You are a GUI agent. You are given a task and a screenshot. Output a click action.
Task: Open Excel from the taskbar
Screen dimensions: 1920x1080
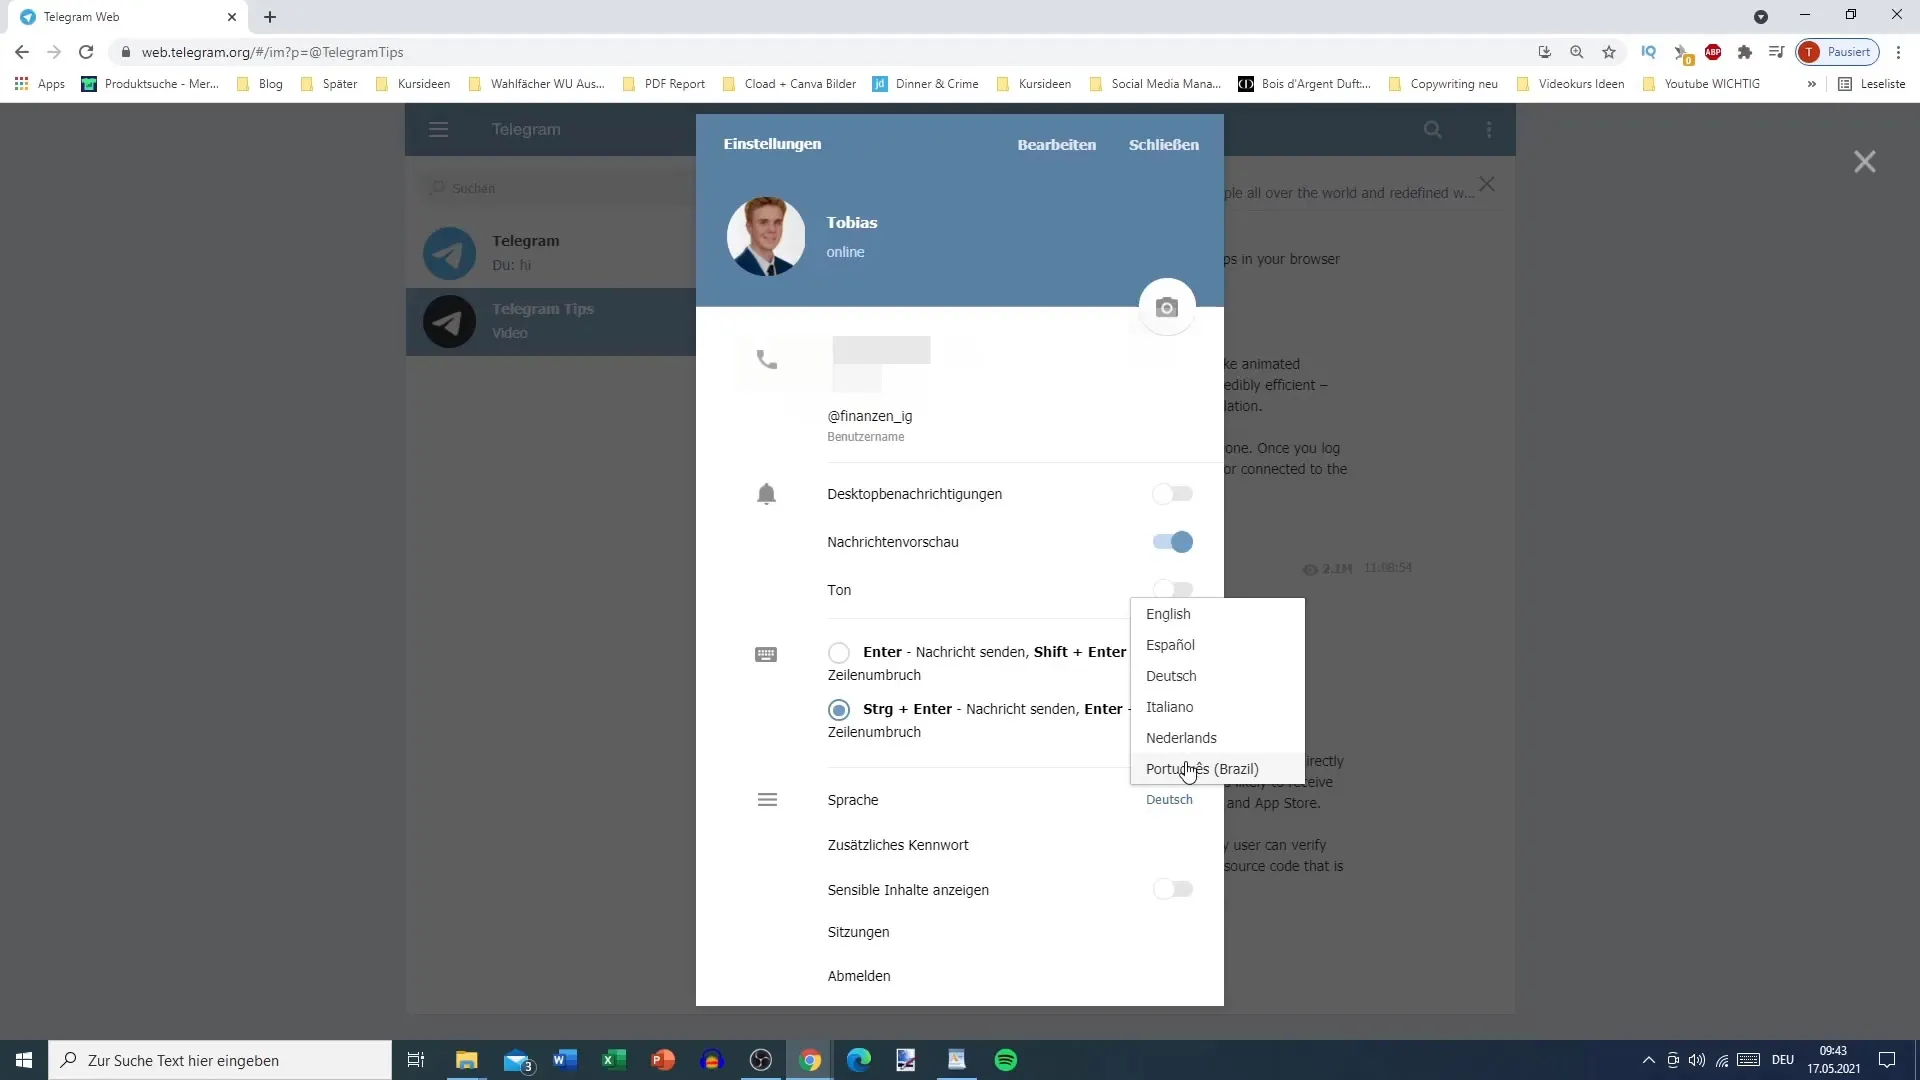(613, 1060)
